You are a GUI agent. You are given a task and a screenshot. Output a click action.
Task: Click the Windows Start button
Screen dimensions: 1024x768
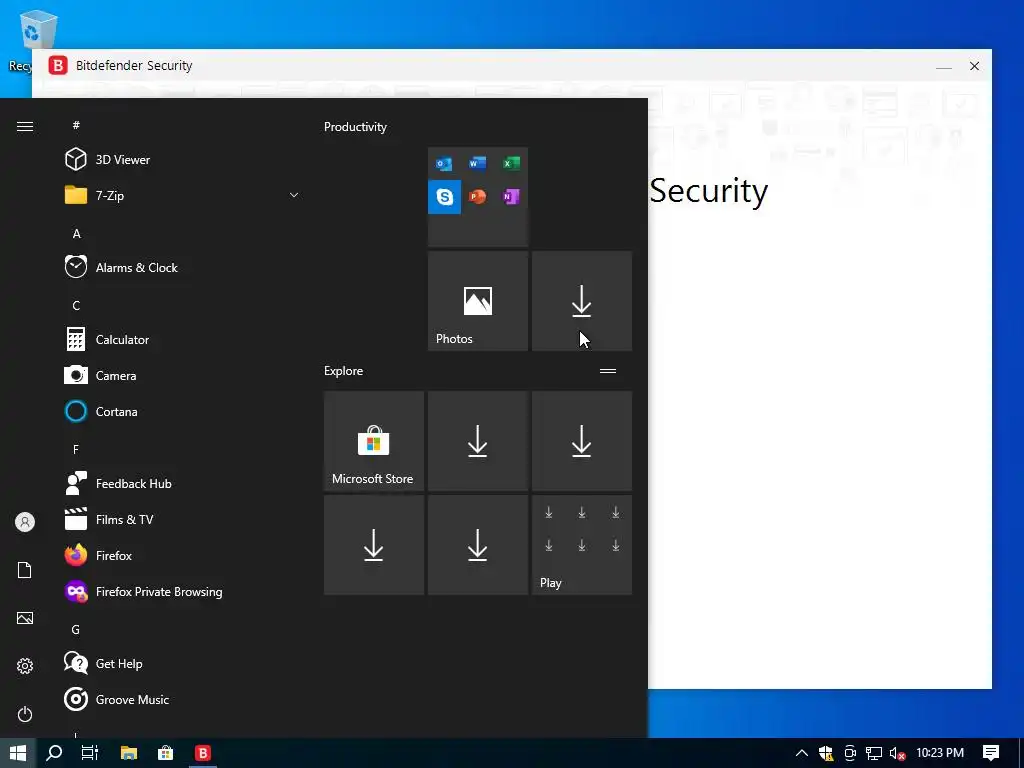coord(18,753)
